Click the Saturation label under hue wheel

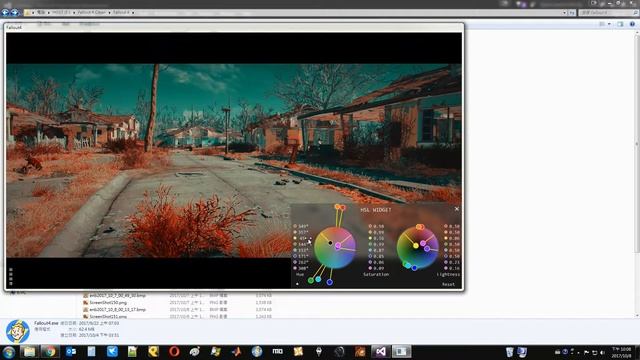(x=376, y=275)
